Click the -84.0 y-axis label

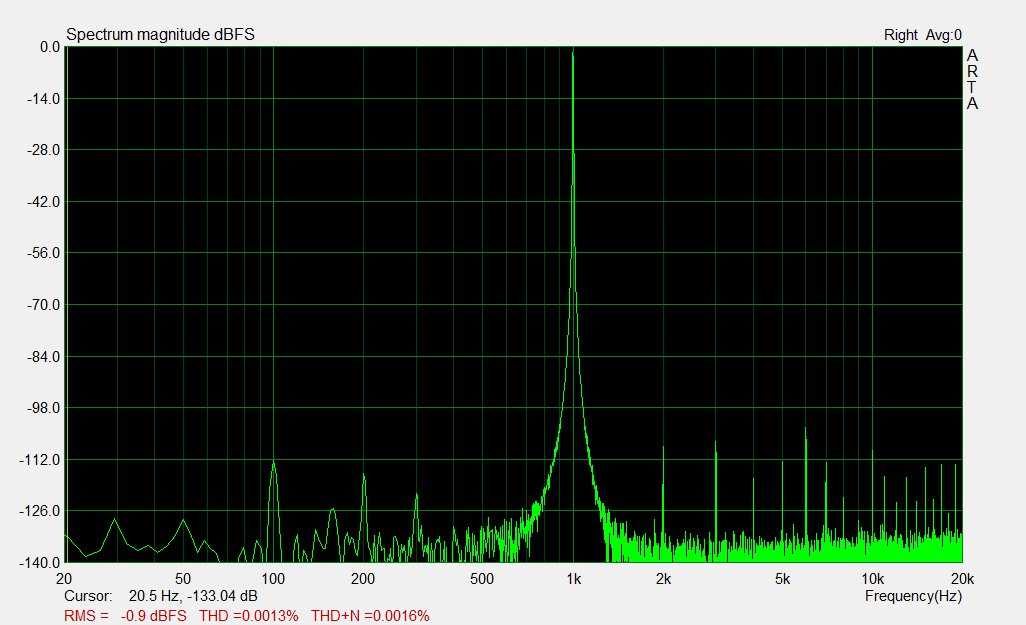point(43,357)
